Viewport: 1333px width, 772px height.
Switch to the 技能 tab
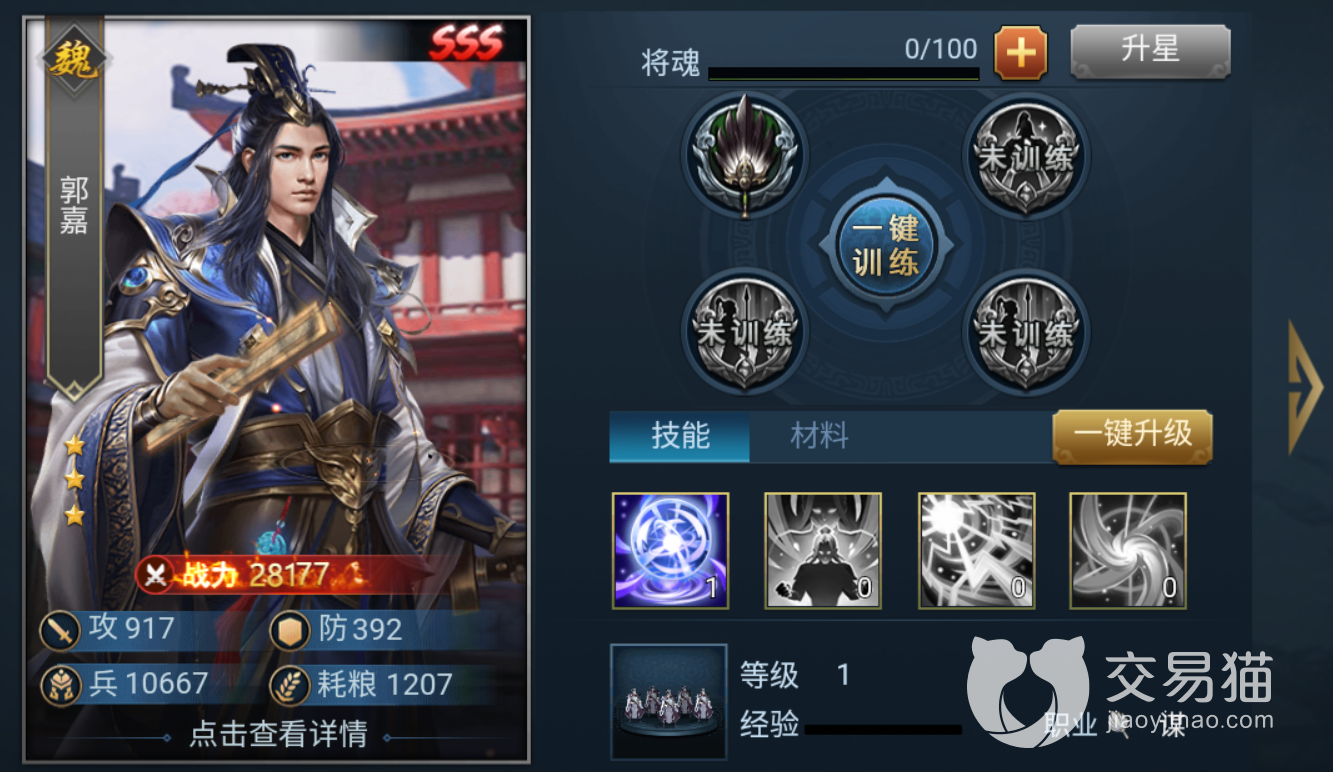pyautogui.click(x=680, y=436)
